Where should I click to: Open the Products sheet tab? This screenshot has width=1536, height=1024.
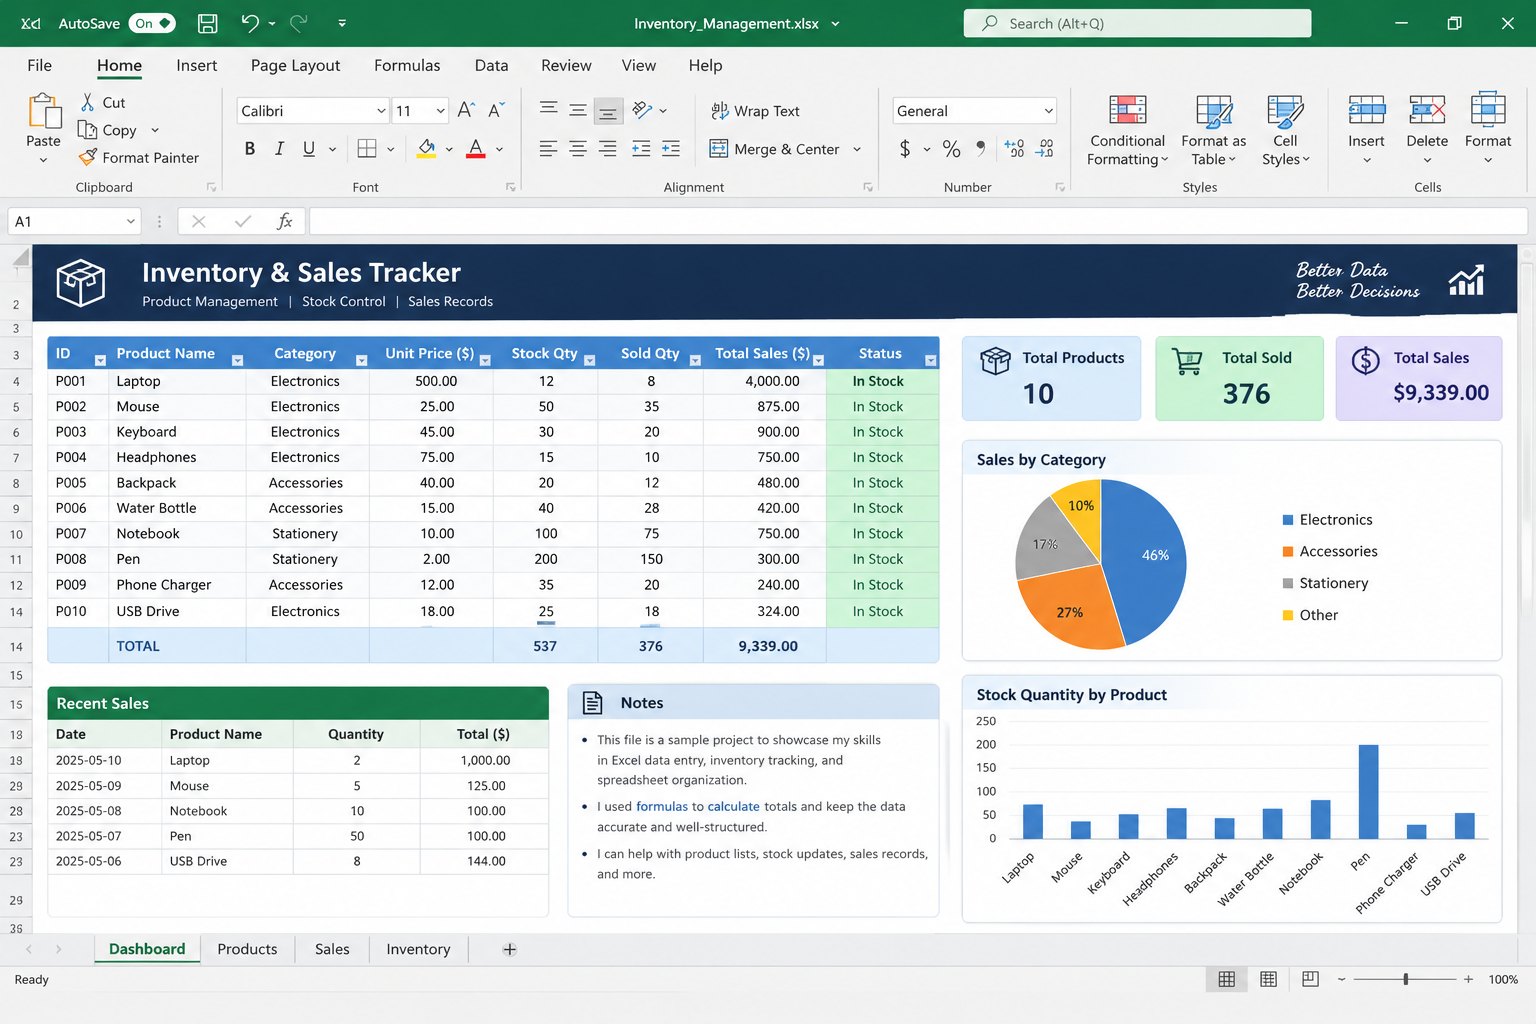247,949
